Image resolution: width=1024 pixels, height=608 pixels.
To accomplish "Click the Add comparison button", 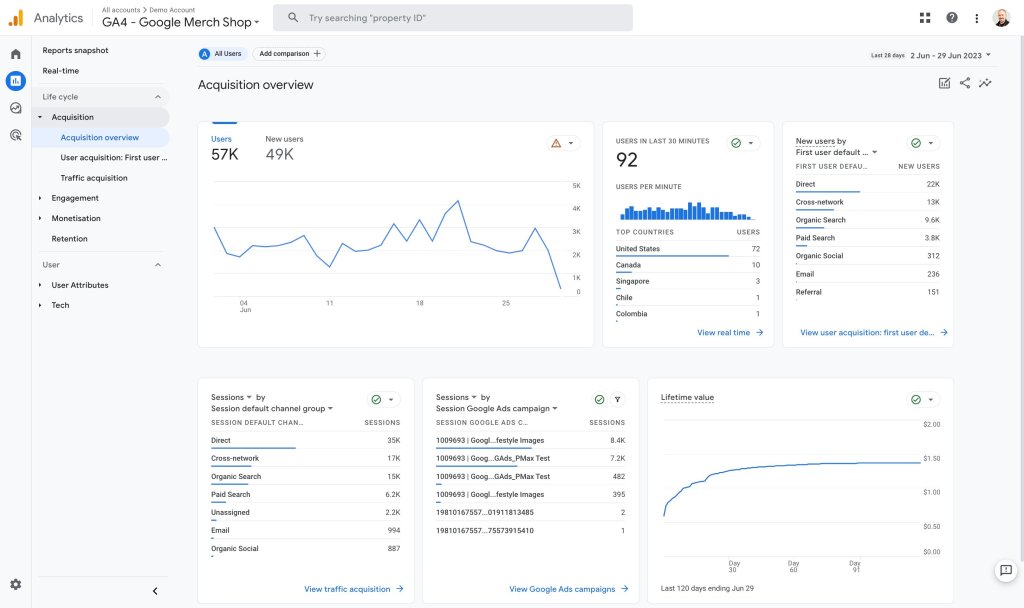I will click(289, 54).
